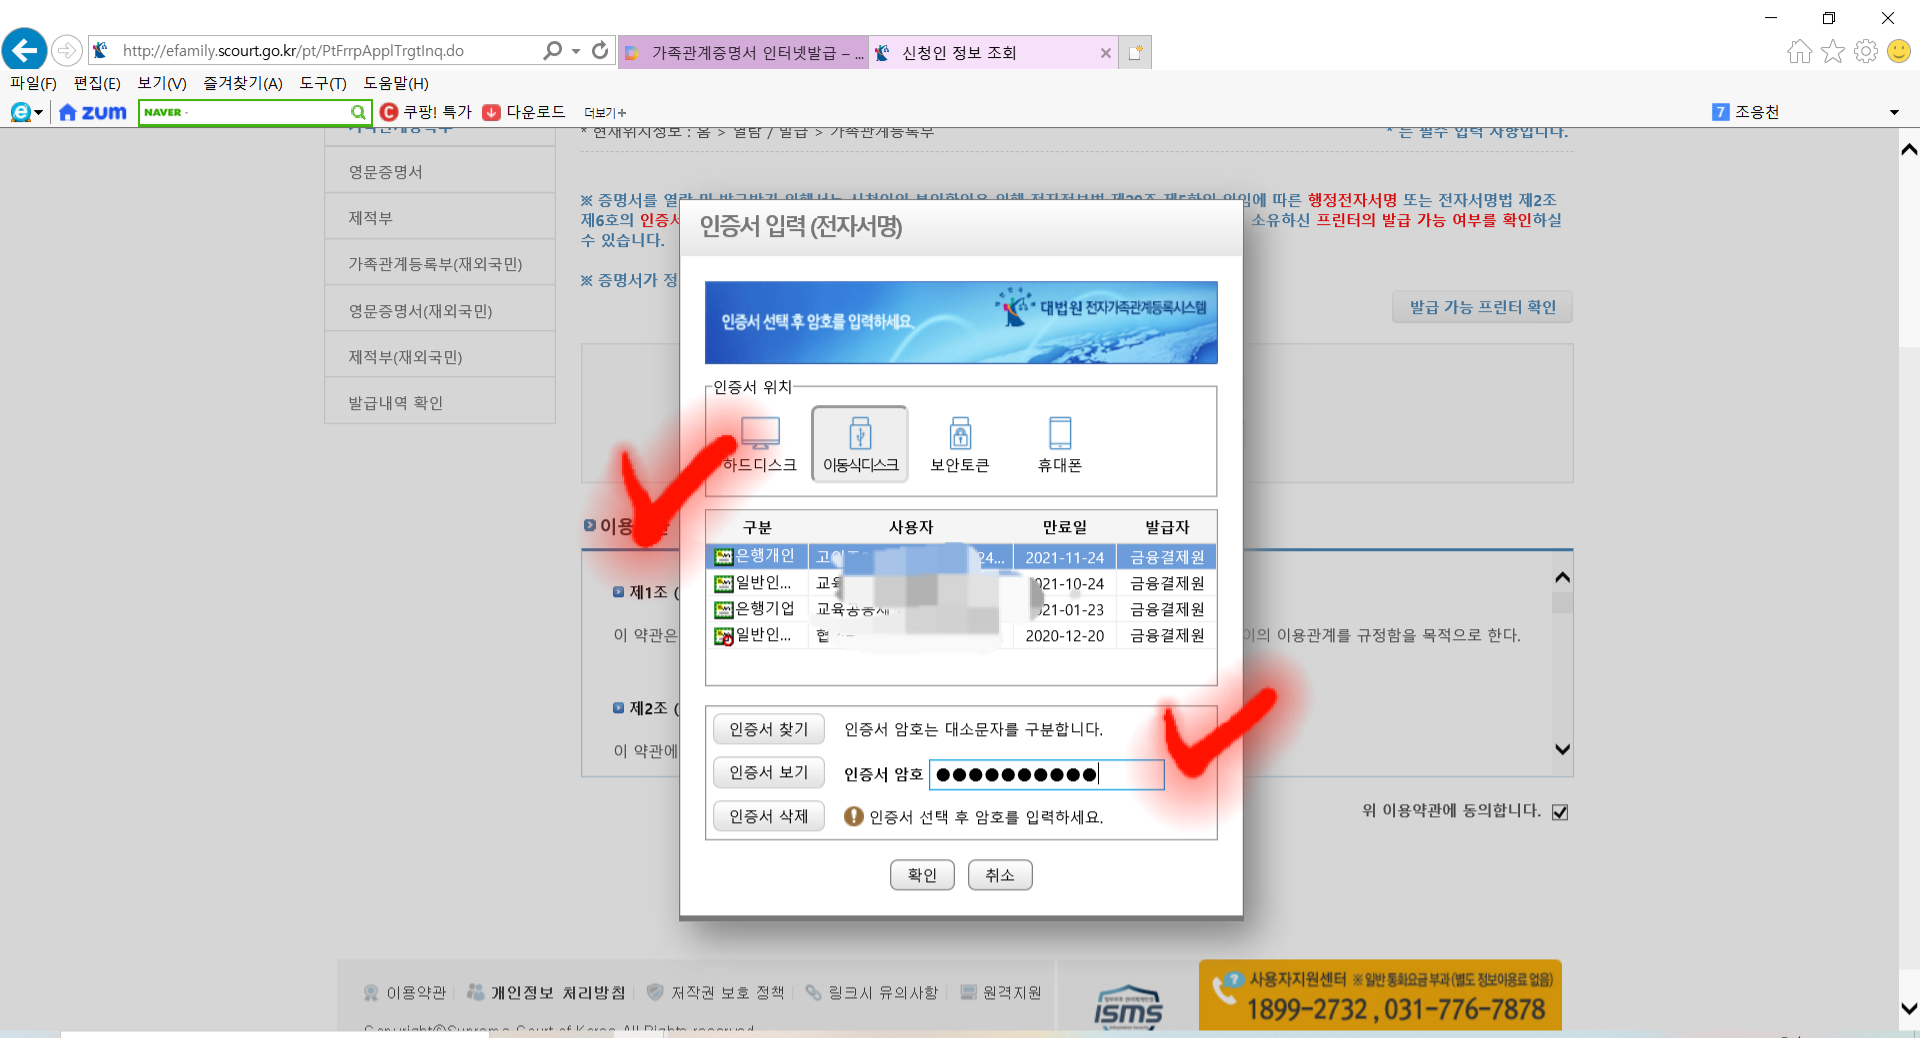Expand the toolbar e-logo dropdown arrow

38,113
